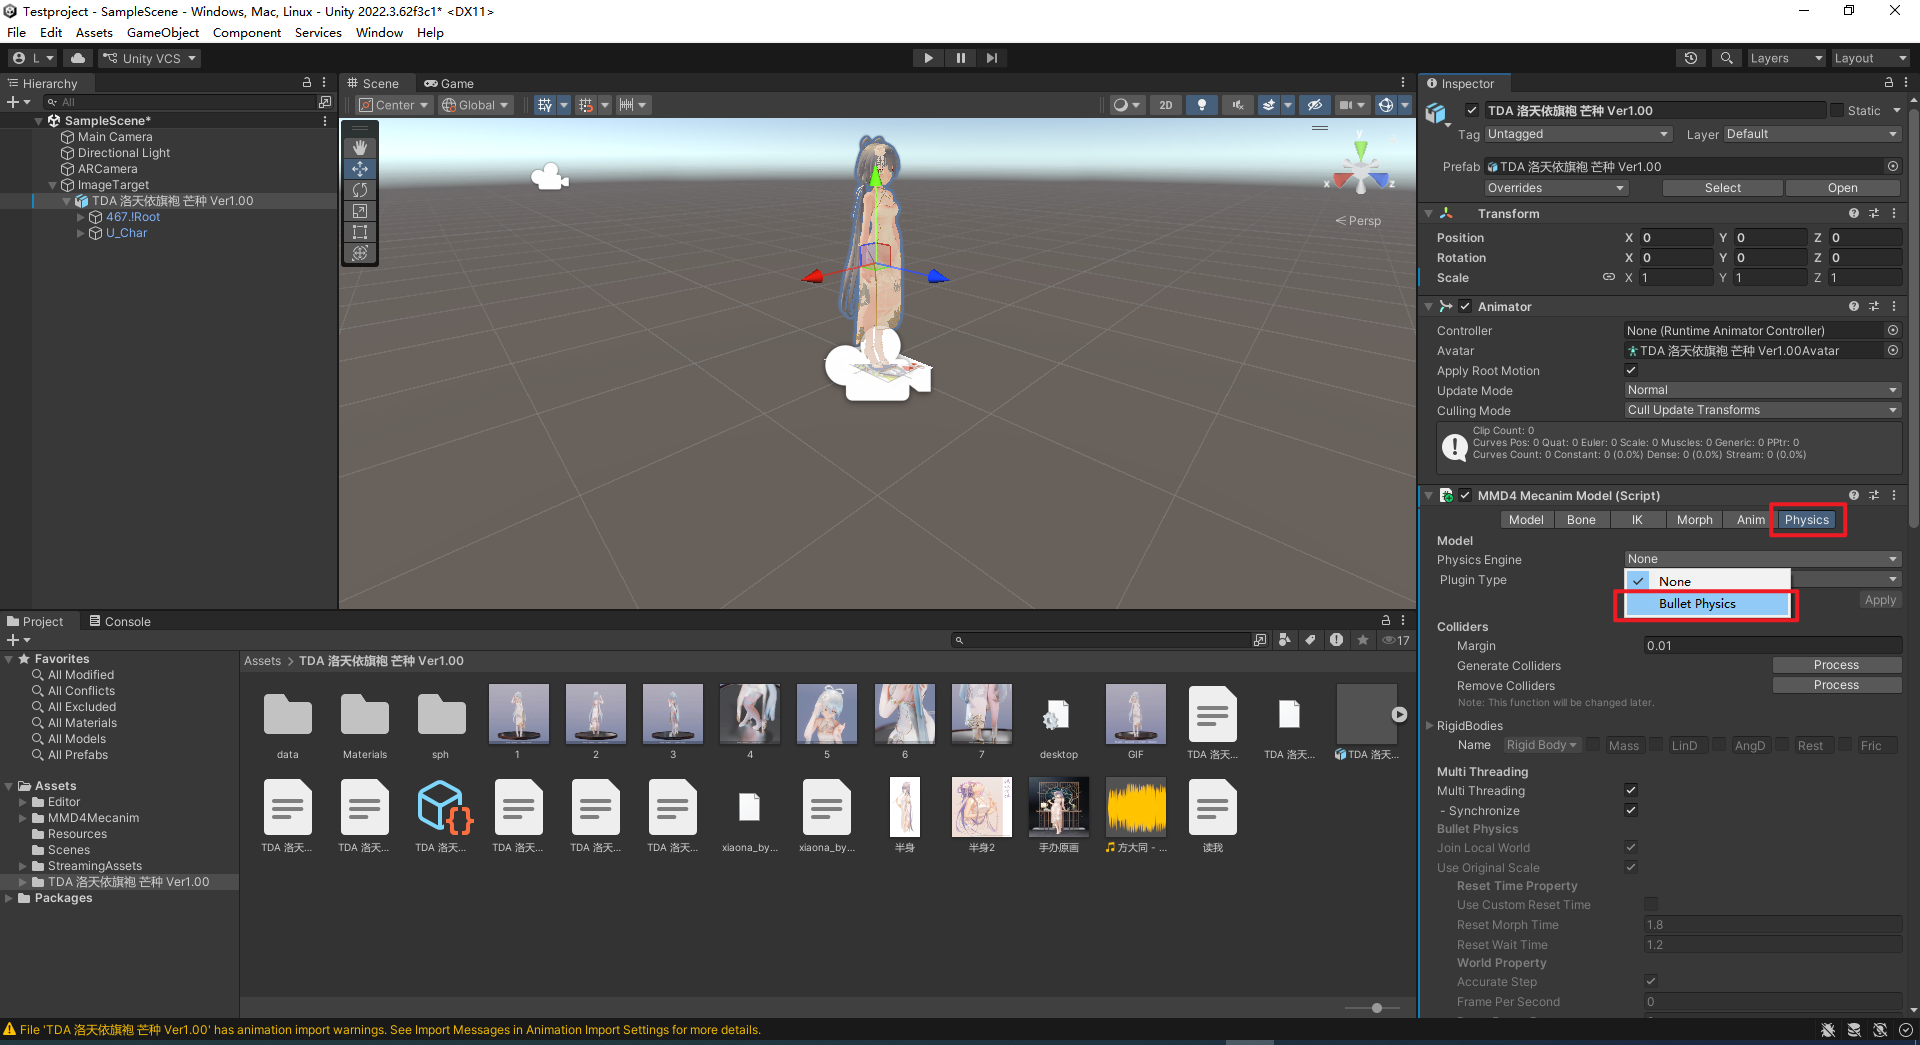Open the Update Mode dropdown

1762,390
